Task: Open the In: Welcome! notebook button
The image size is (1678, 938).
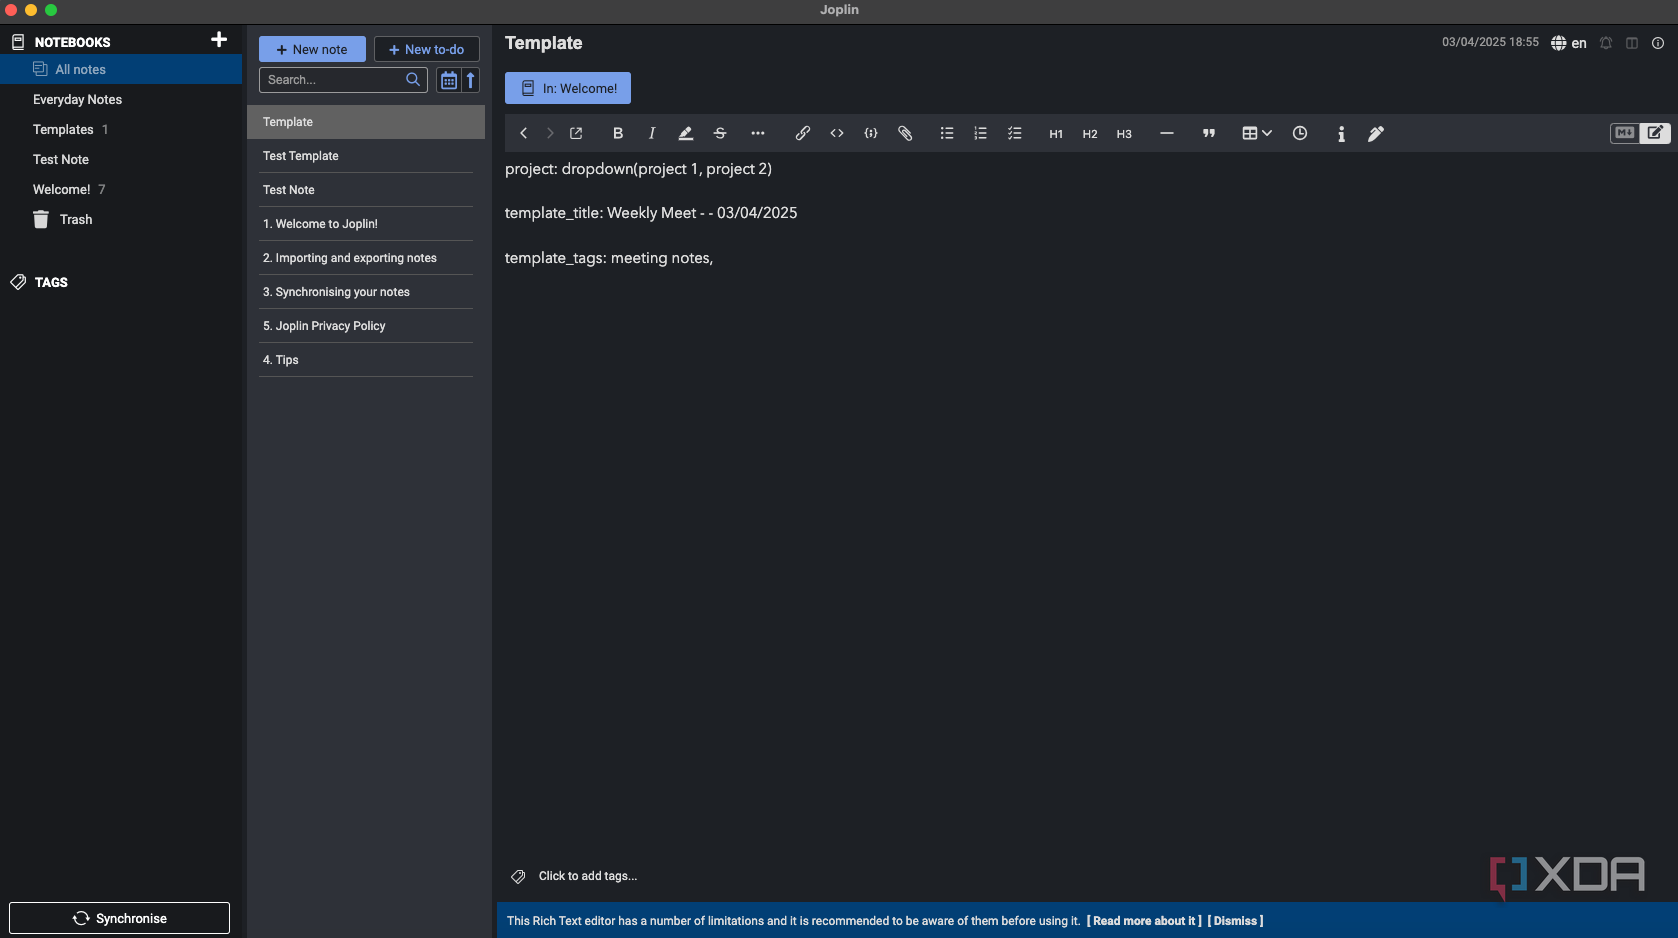Action: pos(568,88)
